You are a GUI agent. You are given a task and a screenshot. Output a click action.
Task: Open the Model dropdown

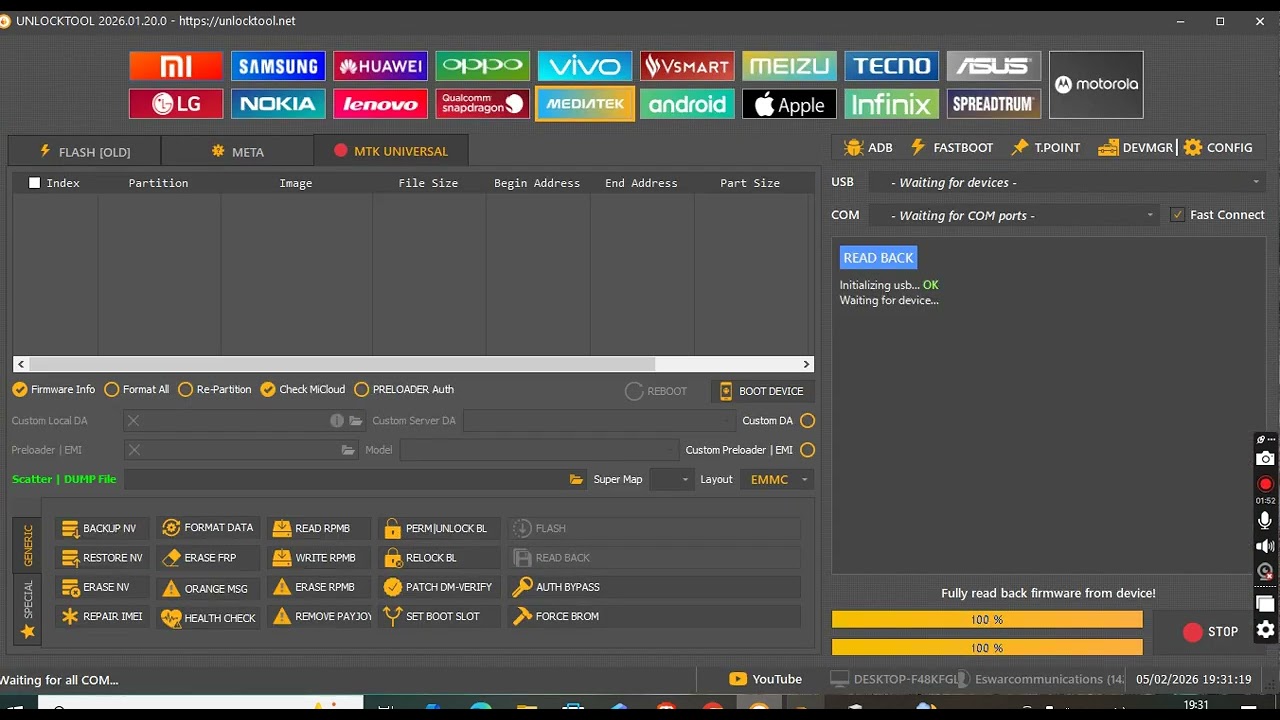(539, 450)
